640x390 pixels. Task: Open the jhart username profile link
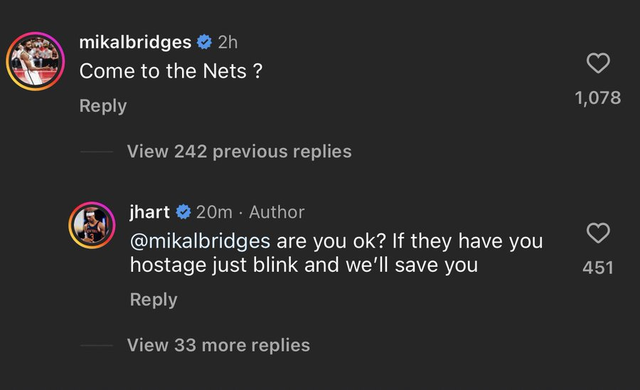(149, 212)
